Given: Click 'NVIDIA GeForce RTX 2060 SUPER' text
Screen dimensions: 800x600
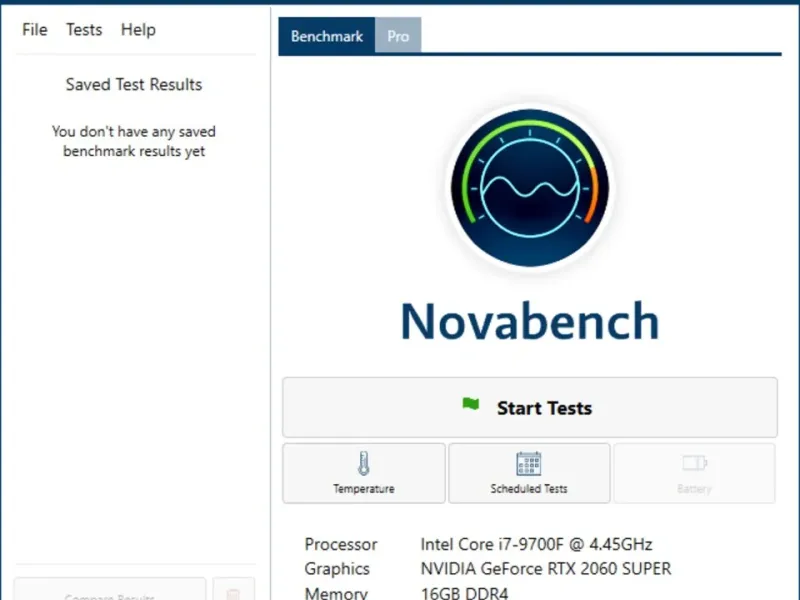Looking at the screenshot, I should point(546,568).
